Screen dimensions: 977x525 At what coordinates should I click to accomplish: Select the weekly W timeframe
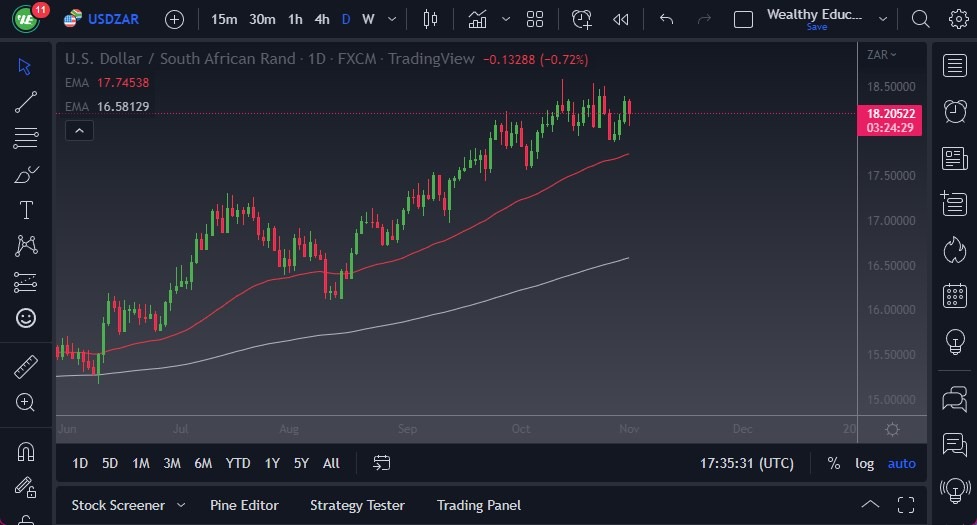coord(368,19)
